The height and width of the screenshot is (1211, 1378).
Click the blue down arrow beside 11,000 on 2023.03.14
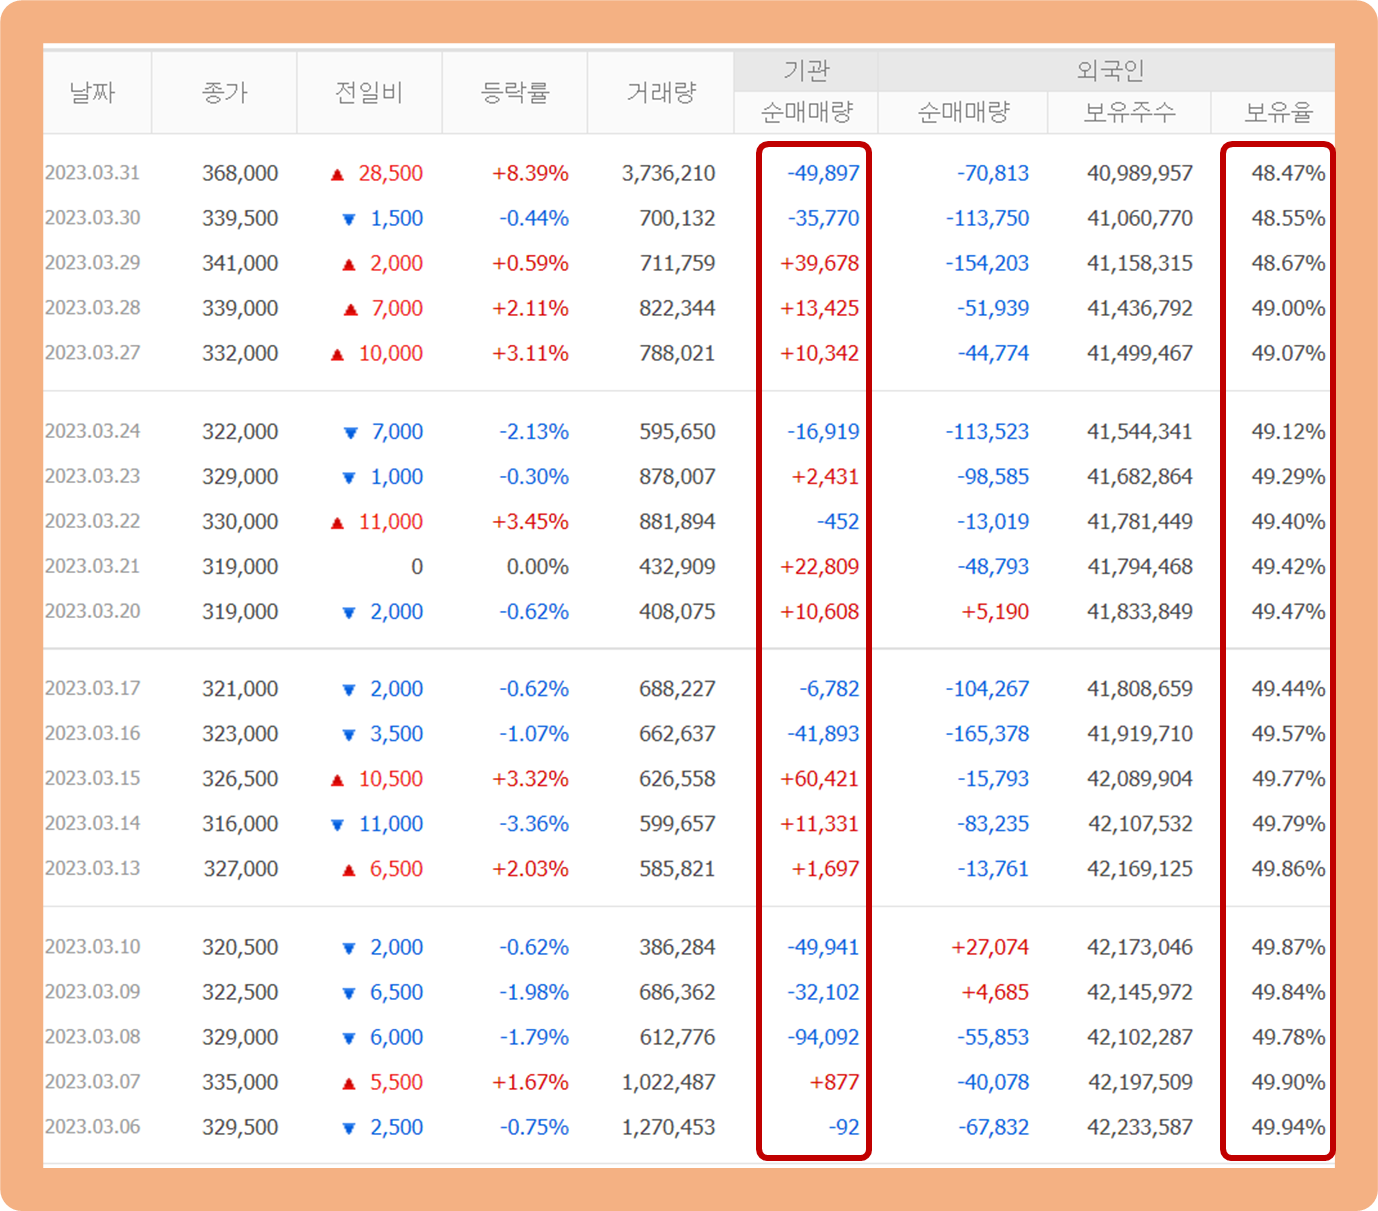point(338,825)
